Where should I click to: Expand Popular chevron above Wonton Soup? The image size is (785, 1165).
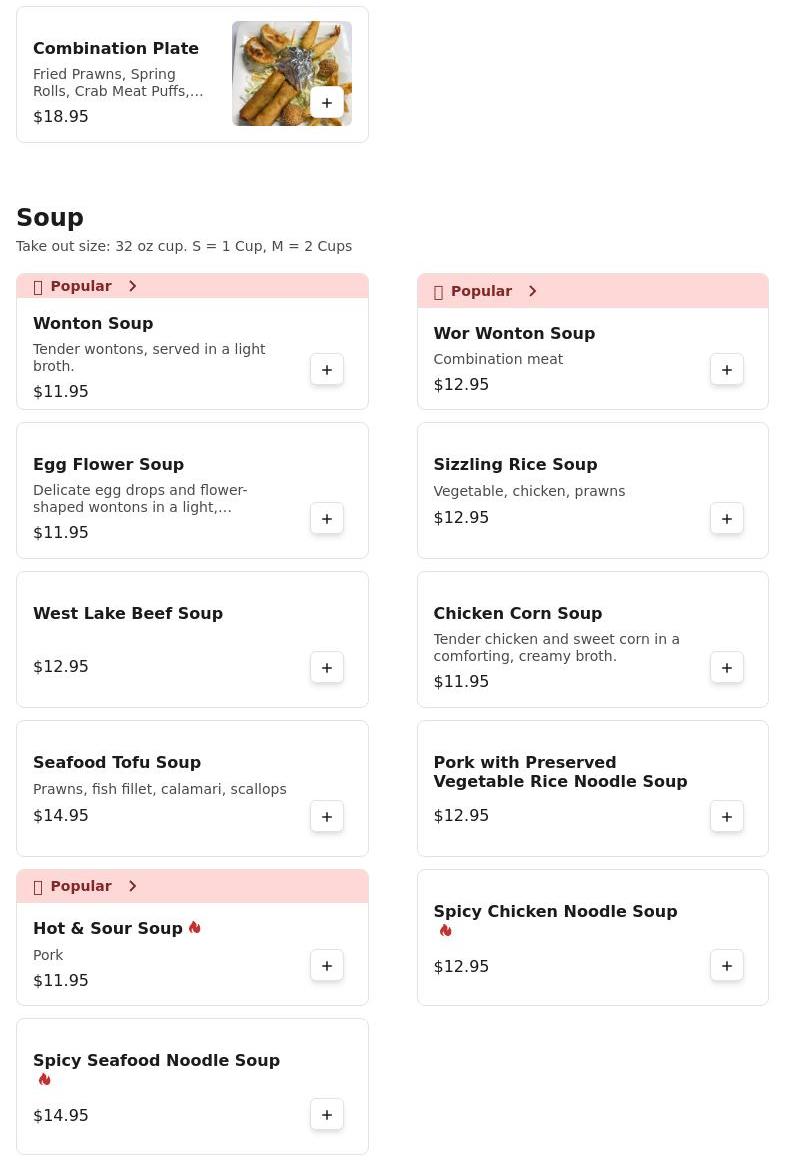point(132,286)
